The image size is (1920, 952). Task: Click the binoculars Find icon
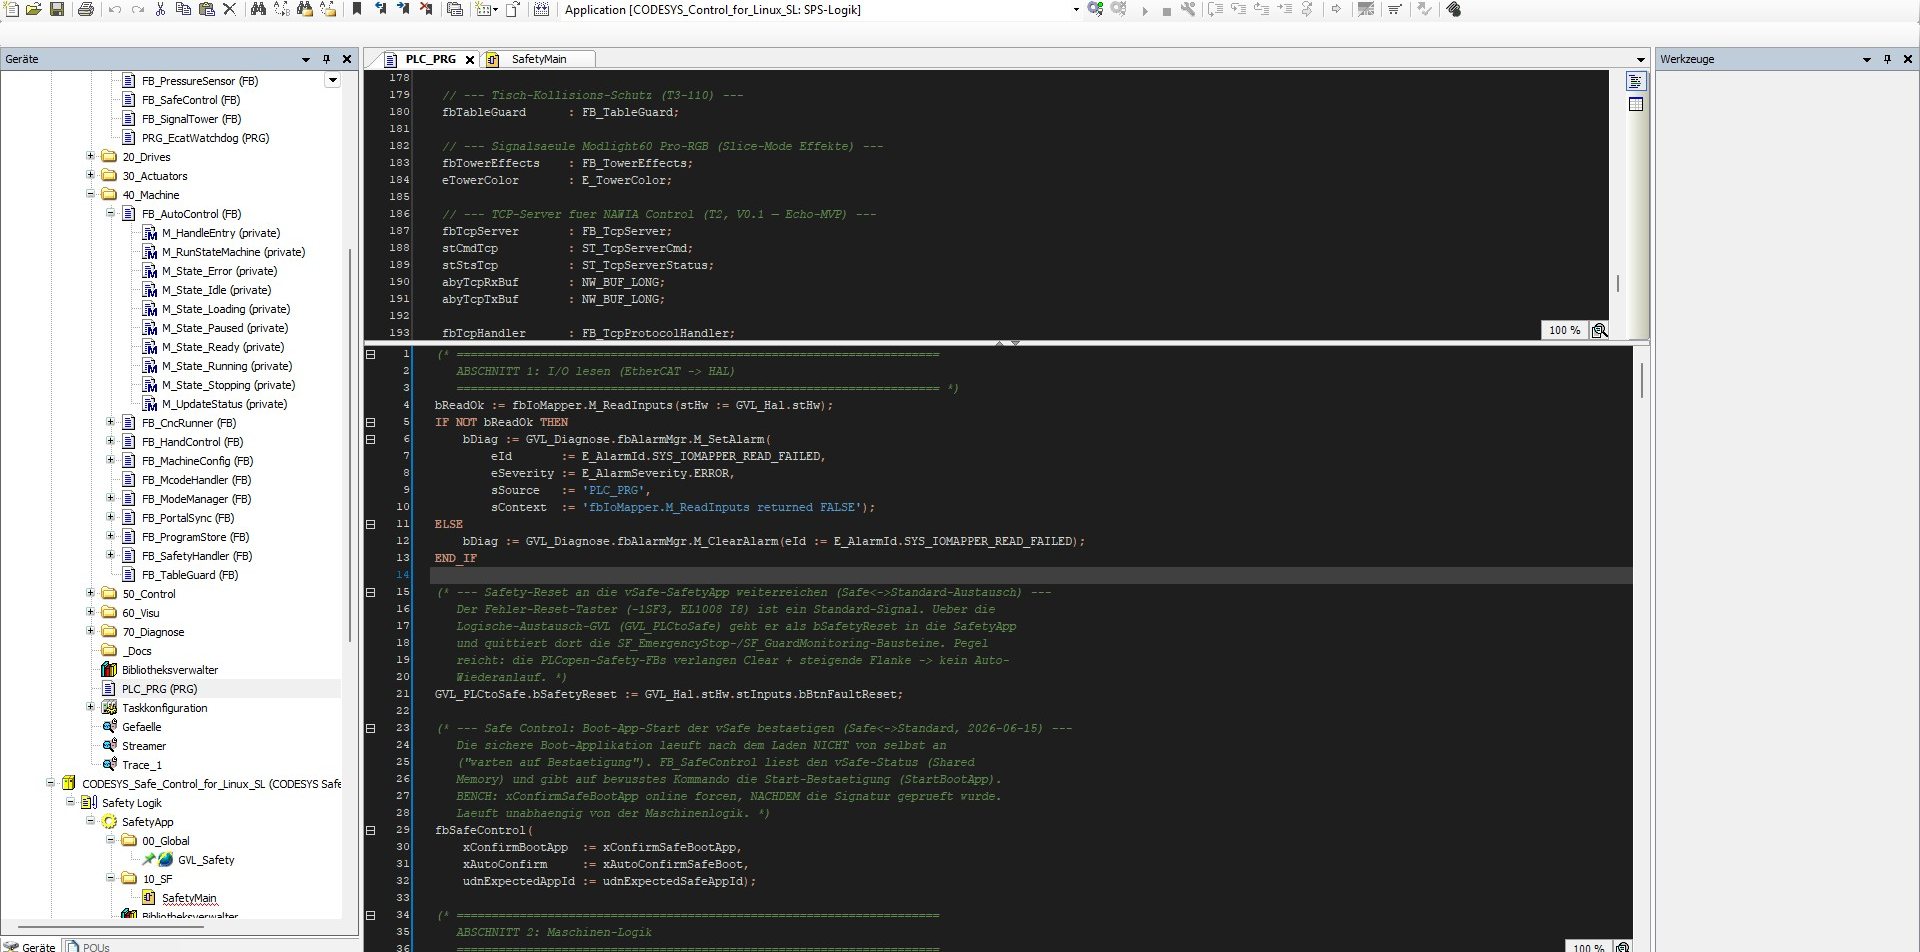point(258,9)
